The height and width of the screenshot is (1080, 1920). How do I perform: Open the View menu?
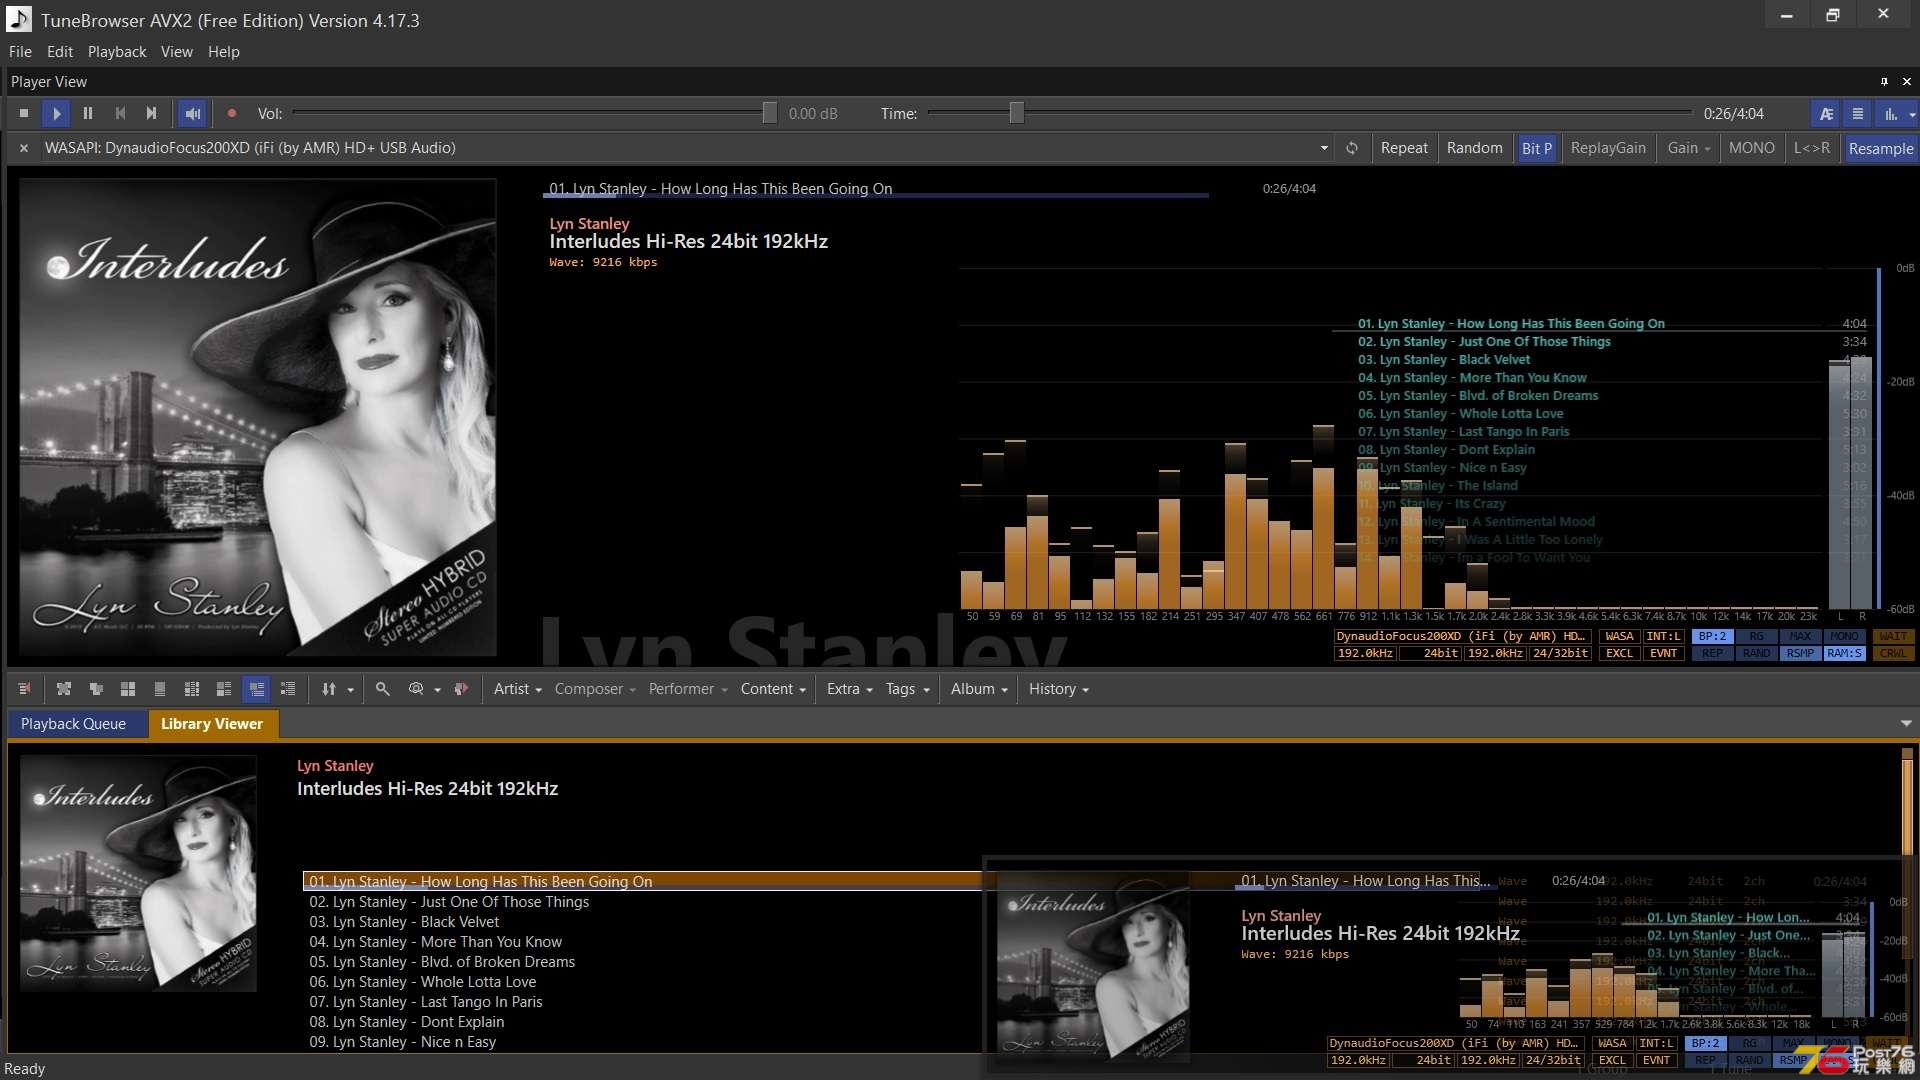click(x=177, y=52)
